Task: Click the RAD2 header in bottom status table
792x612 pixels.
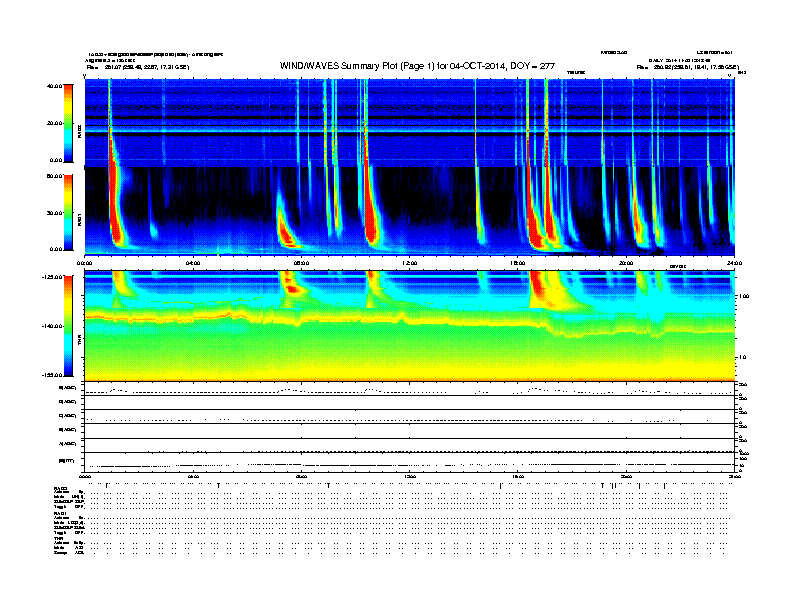Action: tap(60, 489)
